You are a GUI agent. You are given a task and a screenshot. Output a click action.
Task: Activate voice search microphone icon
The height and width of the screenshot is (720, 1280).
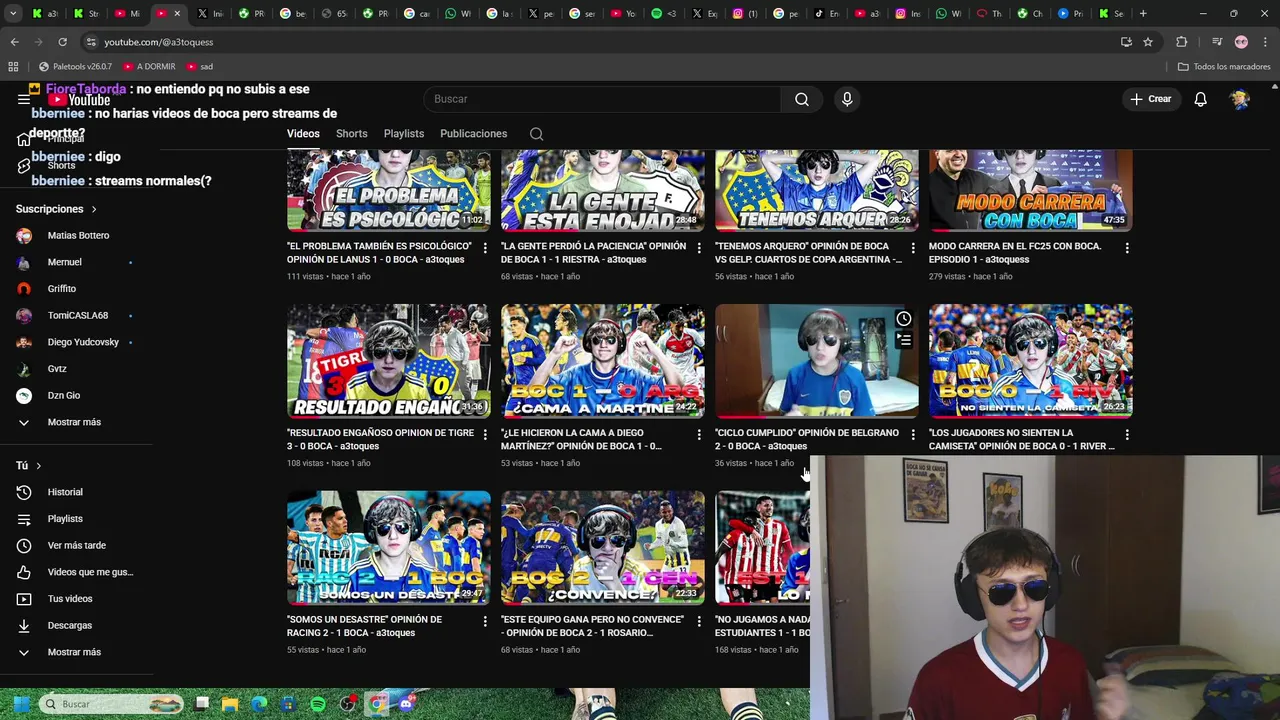(x=847, y=99)
